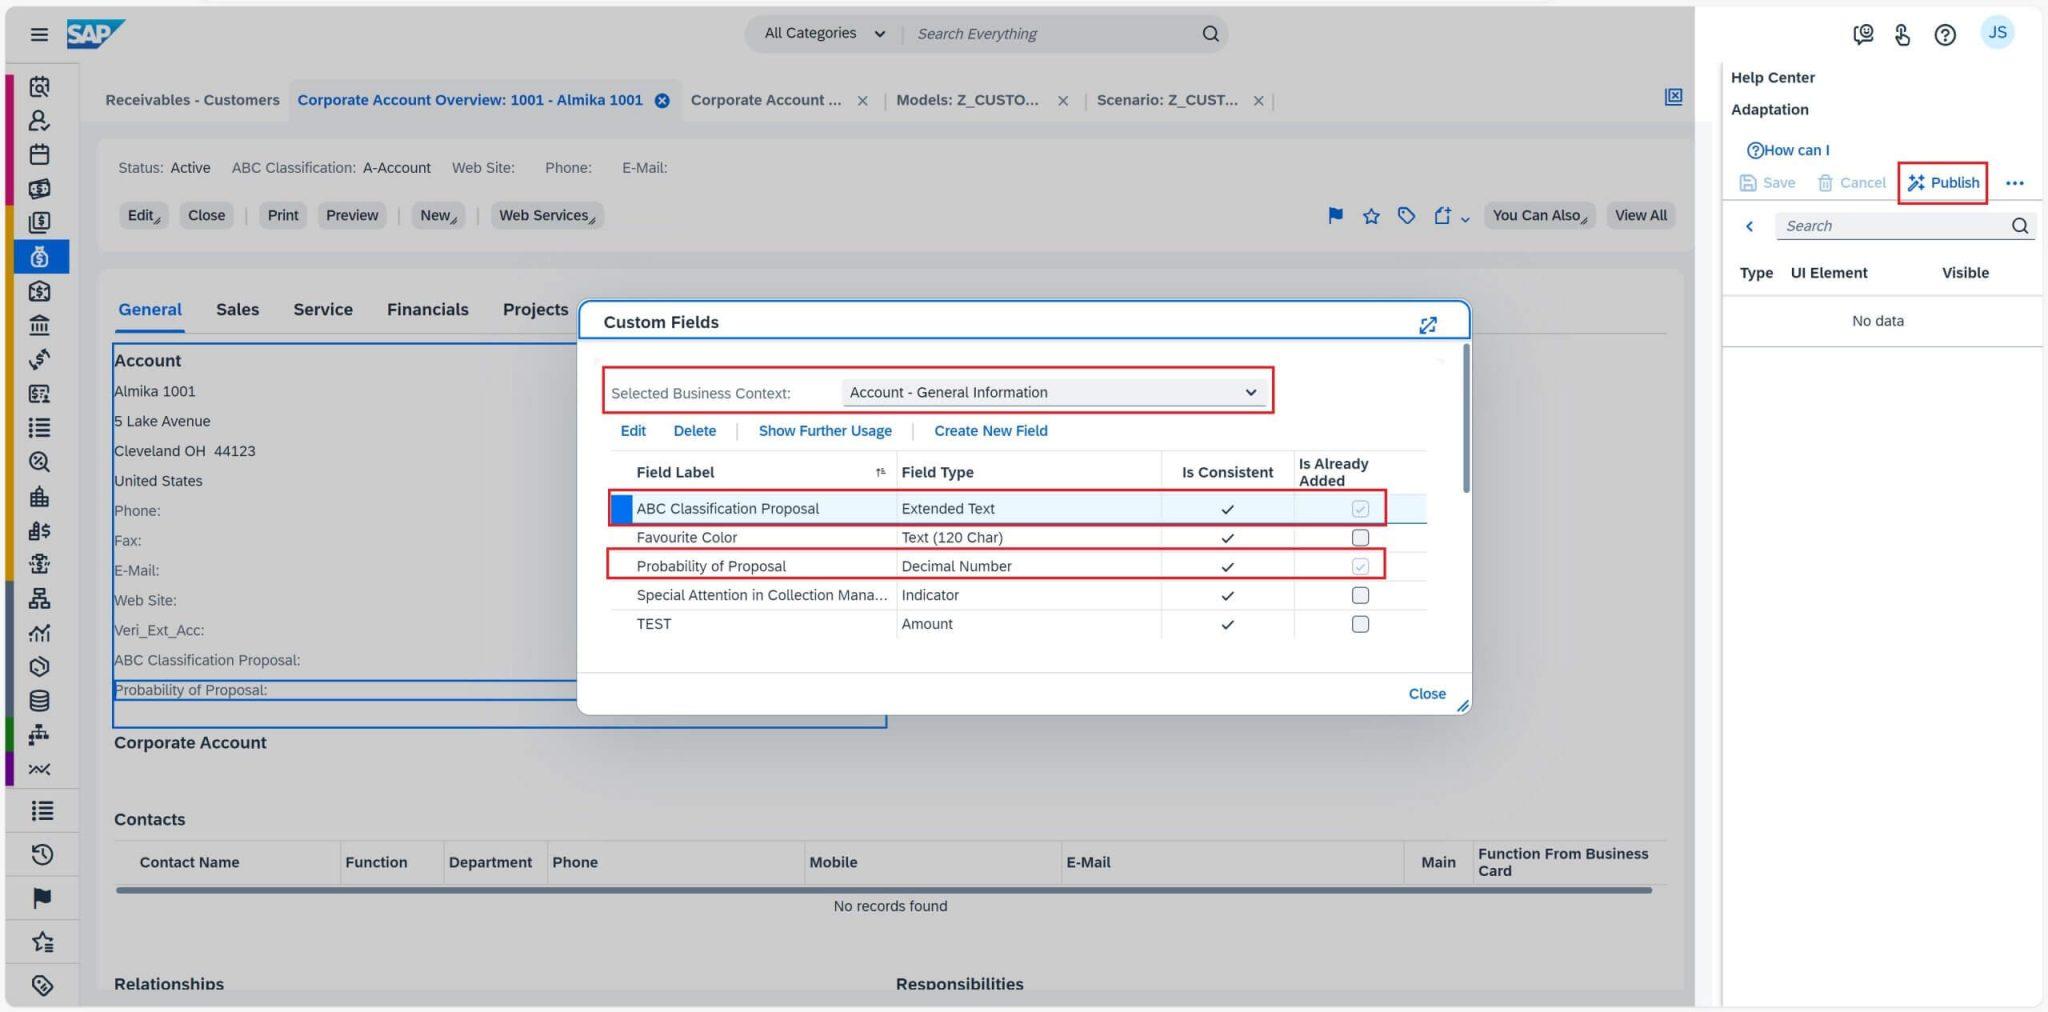2048x1012 pixels.
Task: Switch to the Financials tab
Action: click(x=427, y=310)
